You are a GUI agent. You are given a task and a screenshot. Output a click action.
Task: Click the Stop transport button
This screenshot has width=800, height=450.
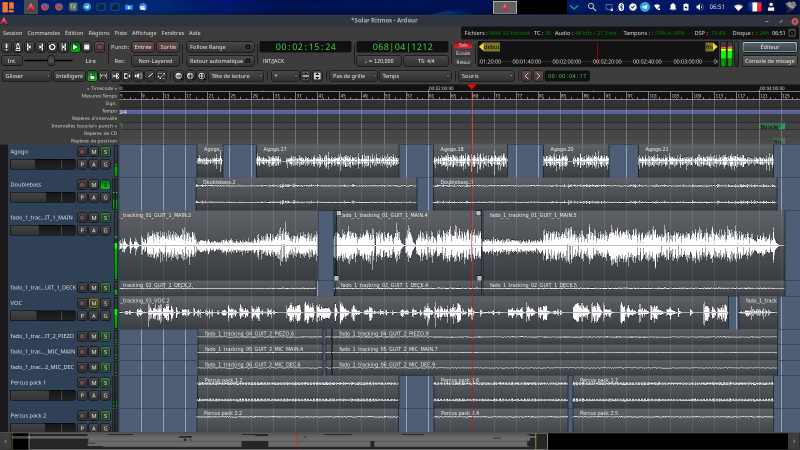pyautogui.click(x=87, y=47)
